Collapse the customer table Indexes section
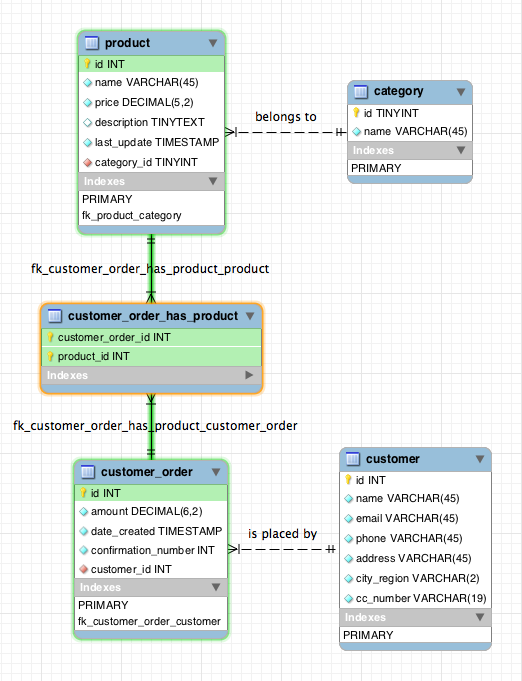 coord(480,617)
